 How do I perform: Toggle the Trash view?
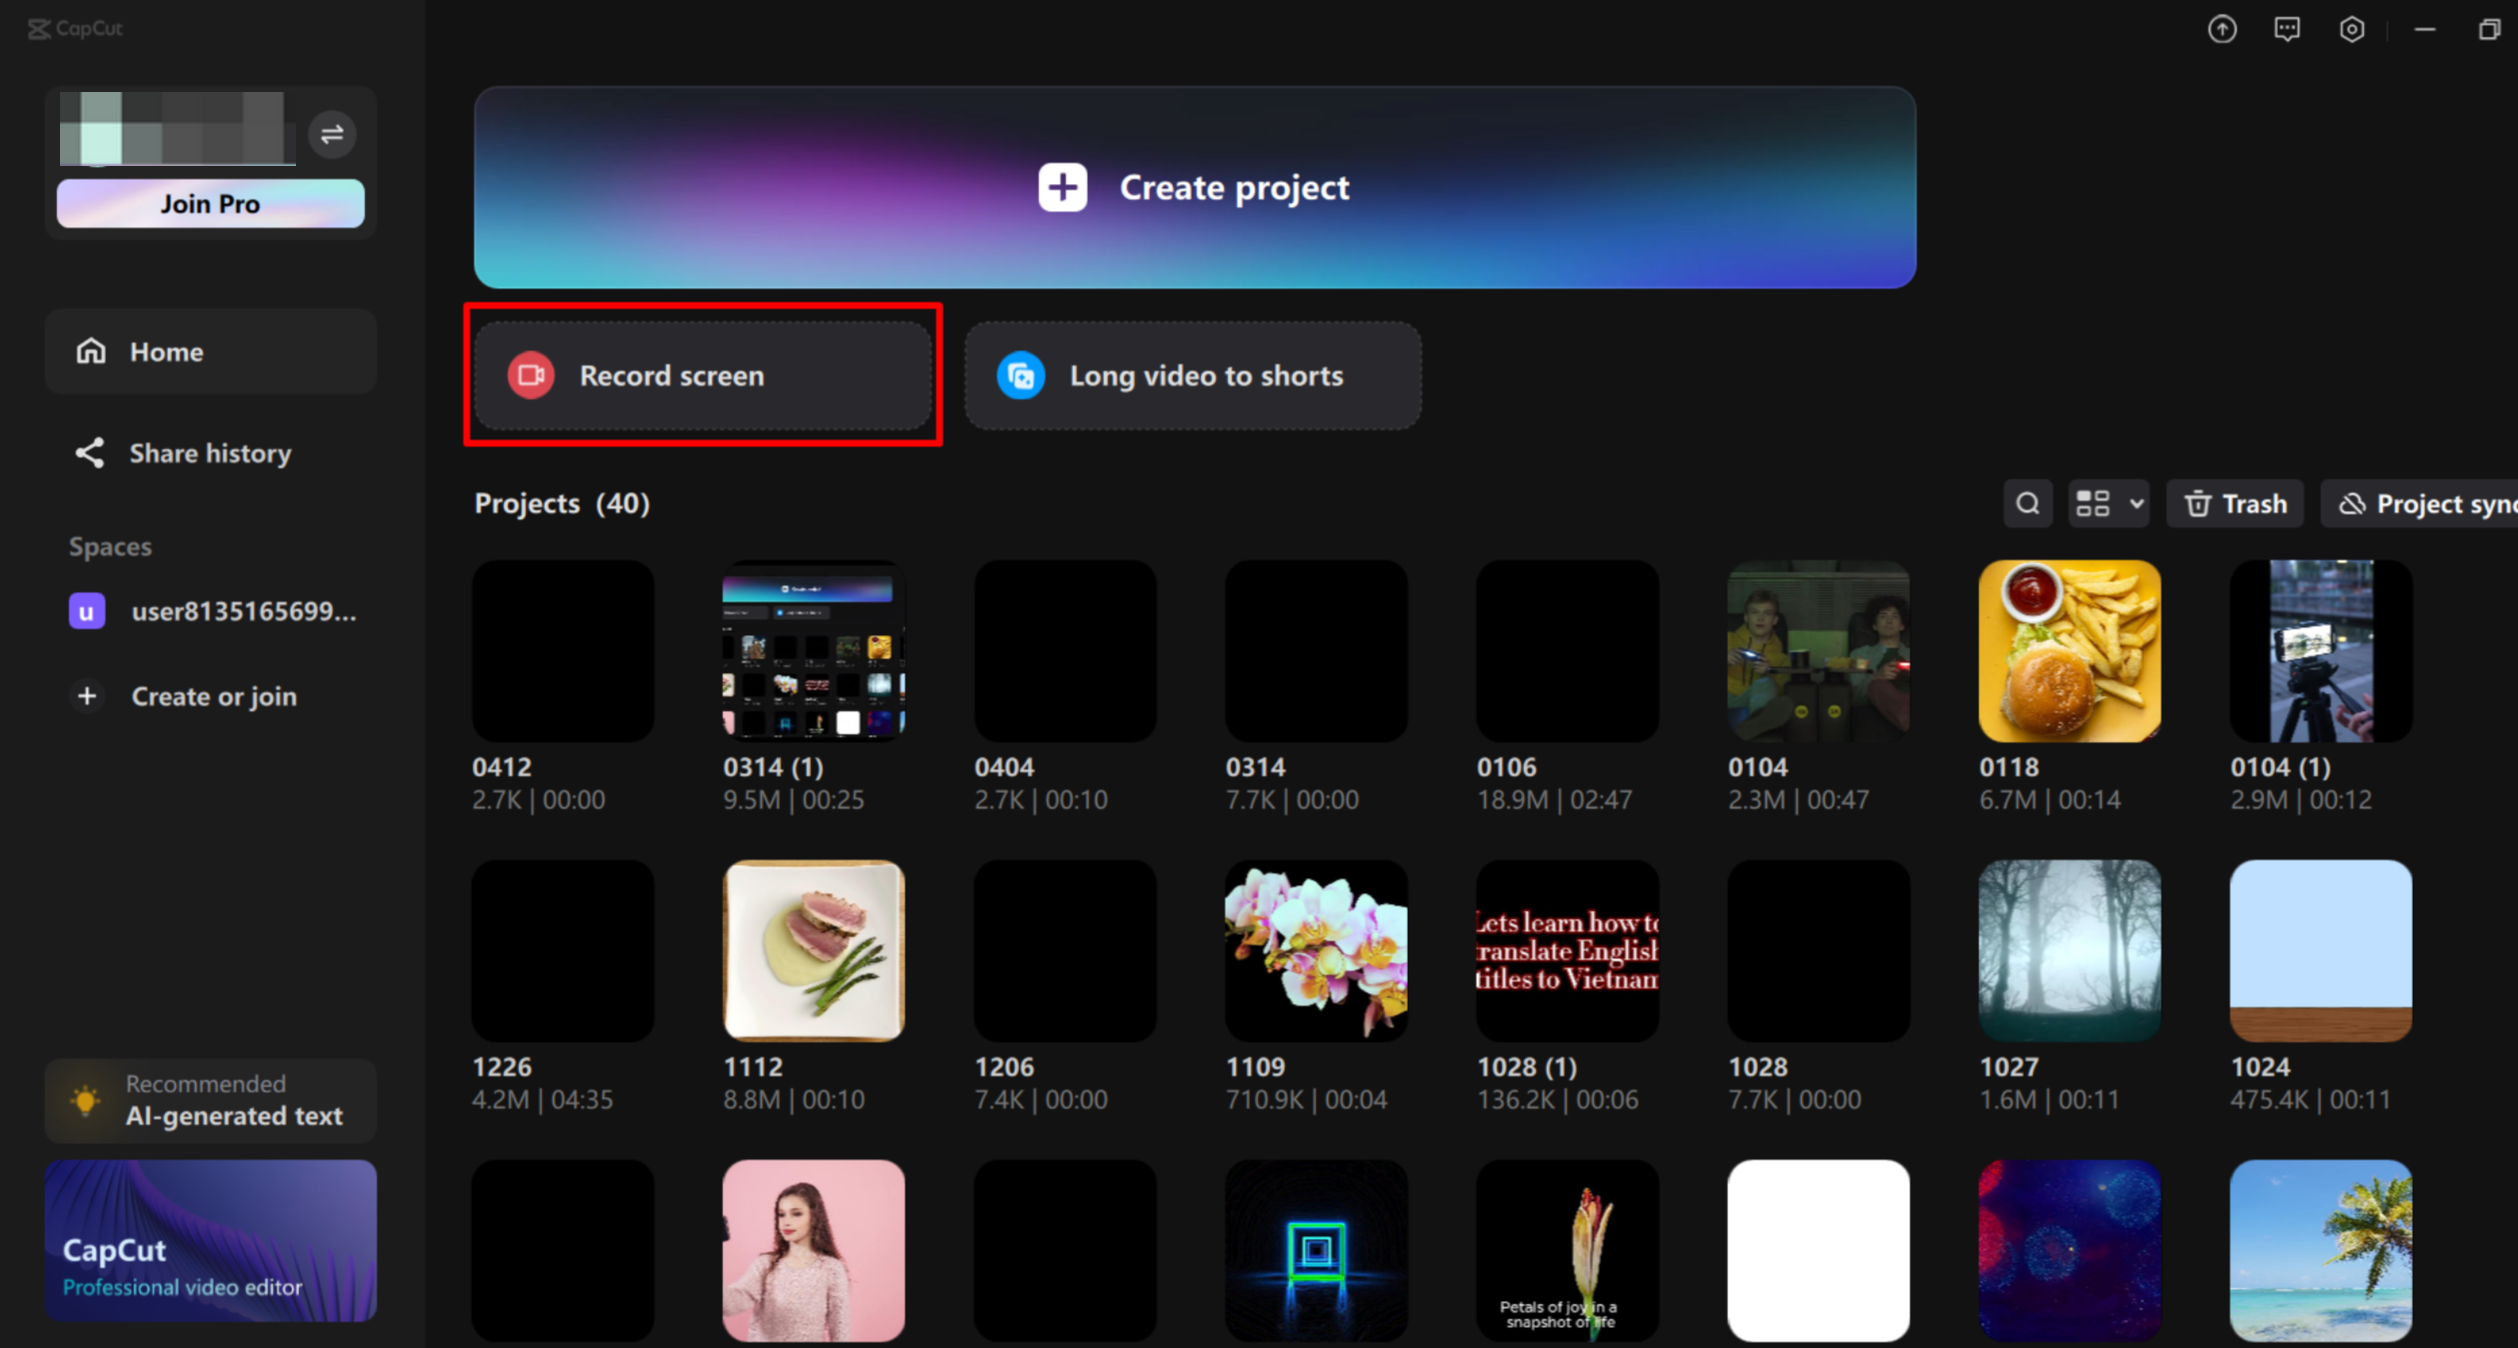coord(2235,503)
